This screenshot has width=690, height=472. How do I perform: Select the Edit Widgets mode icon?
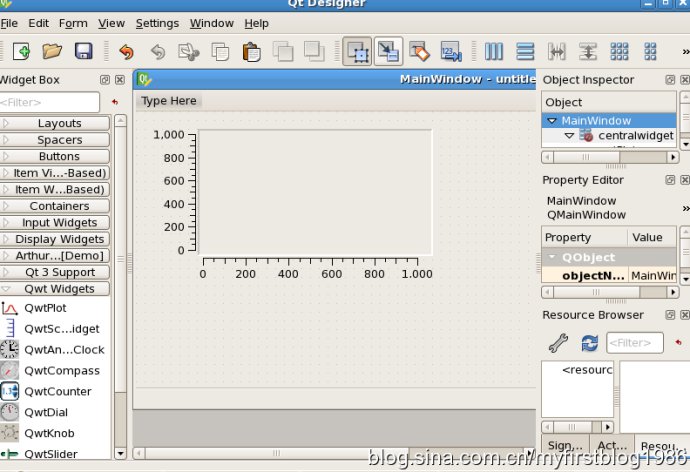(x=357, y=51)
